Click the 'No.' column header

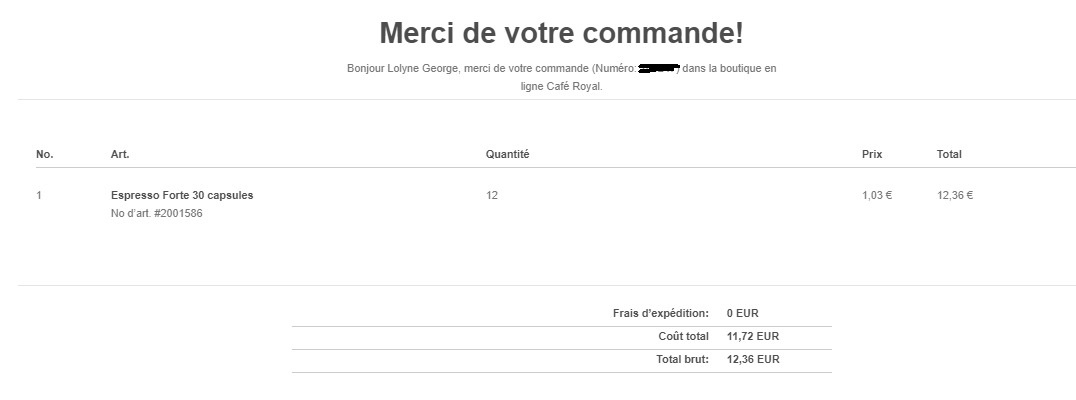(45, 154)
